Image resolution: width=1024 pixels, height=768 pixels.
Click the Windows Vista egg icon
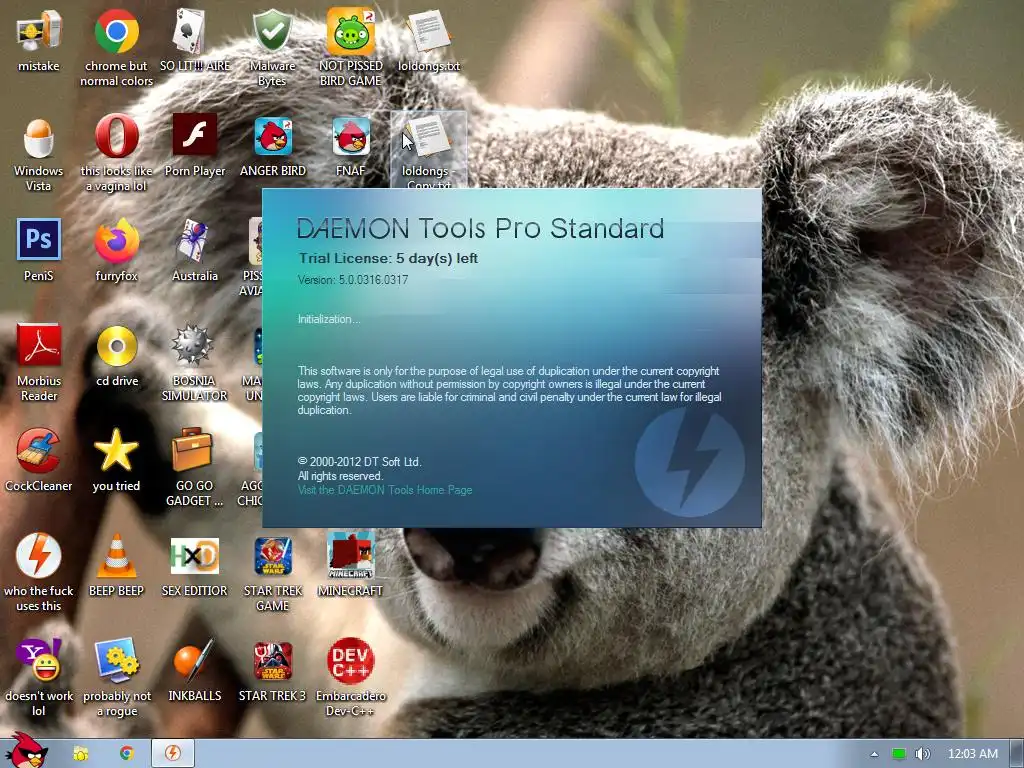[39, 137]
